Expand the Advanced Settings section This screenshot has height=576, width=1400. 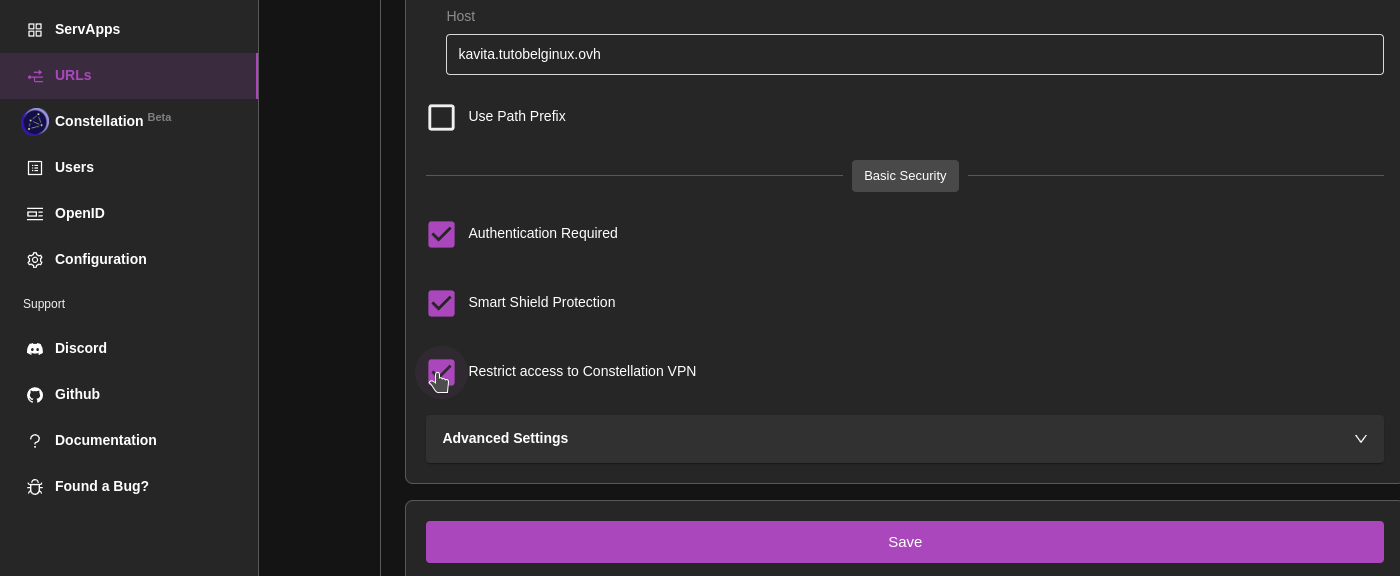click(x=904, y=439)
